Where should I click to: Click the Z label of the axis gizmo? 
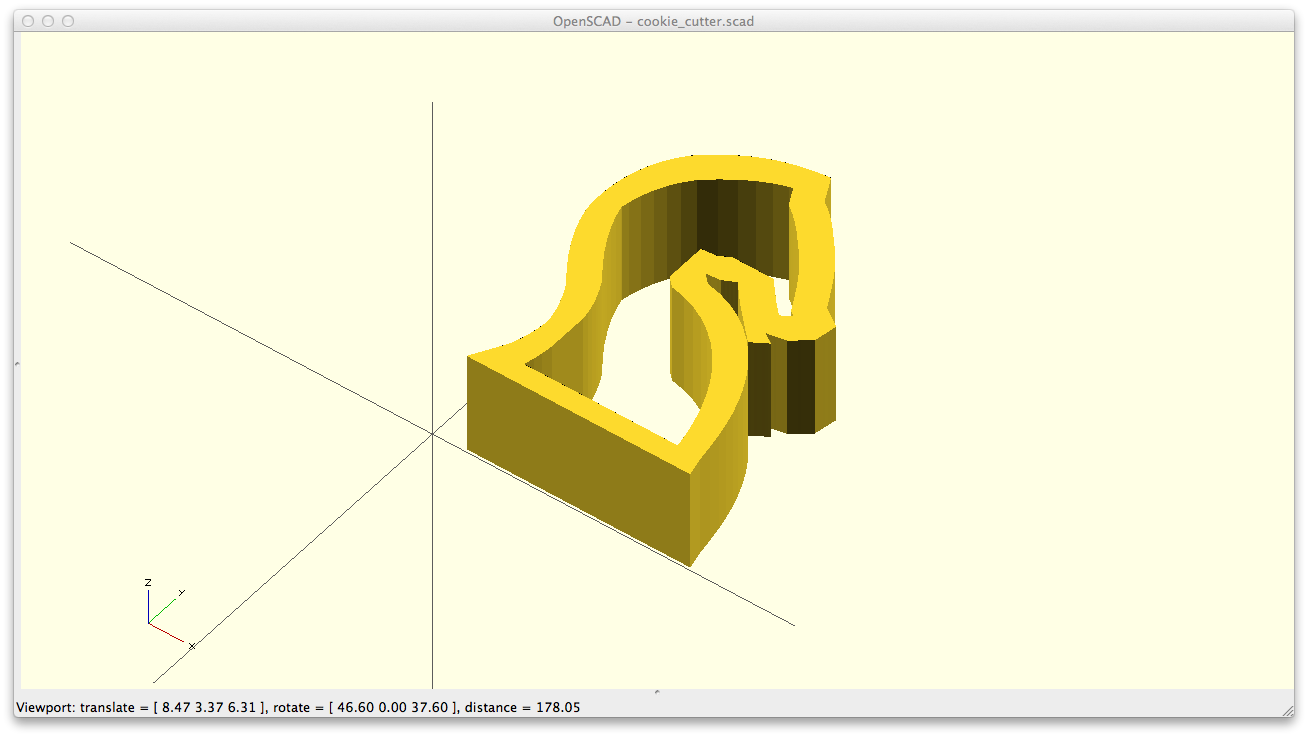click(x=148, y=582)
